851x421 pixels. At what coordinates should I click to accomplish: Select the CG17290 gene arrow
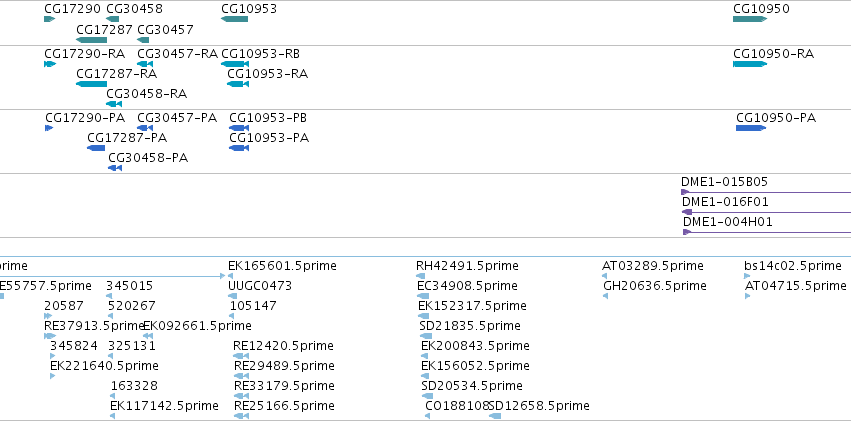[49, 19]
